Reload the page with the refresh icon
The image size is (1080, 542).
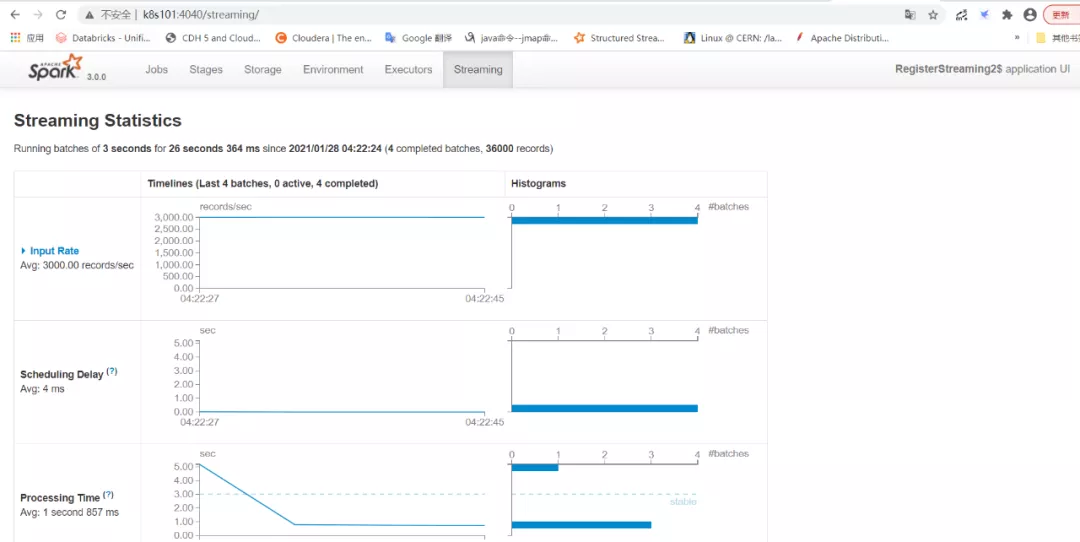tap(61, 15)
